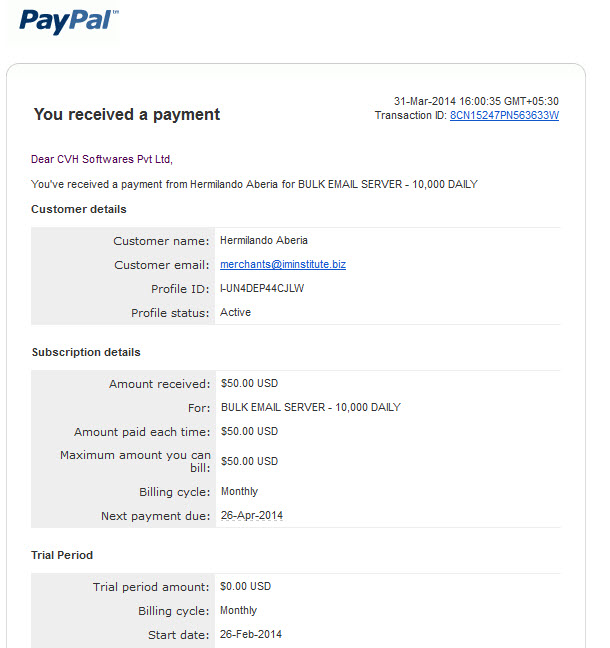This screenshot has height=648, width=610.
Task: Select customer name value Hermilando Aberia
Action: (x=264, y=240)
